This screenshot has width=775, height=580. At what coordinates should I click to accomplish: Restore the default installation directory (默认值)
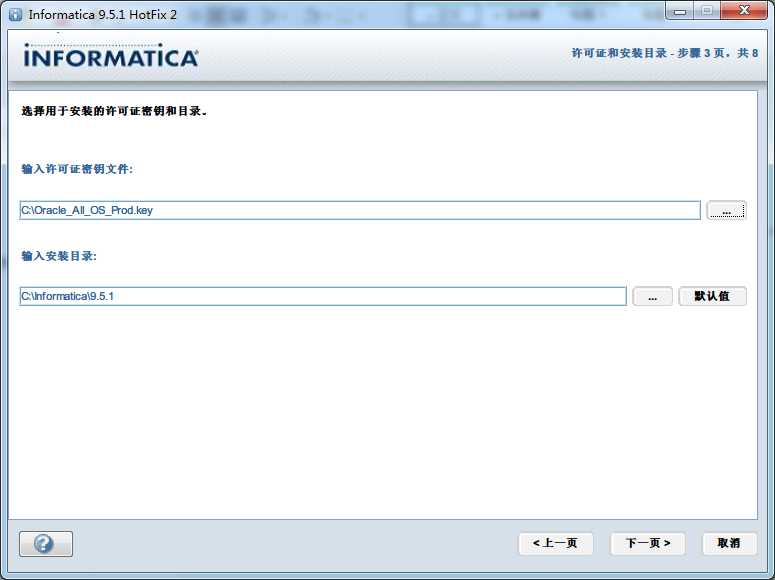[x=712, y=296]
